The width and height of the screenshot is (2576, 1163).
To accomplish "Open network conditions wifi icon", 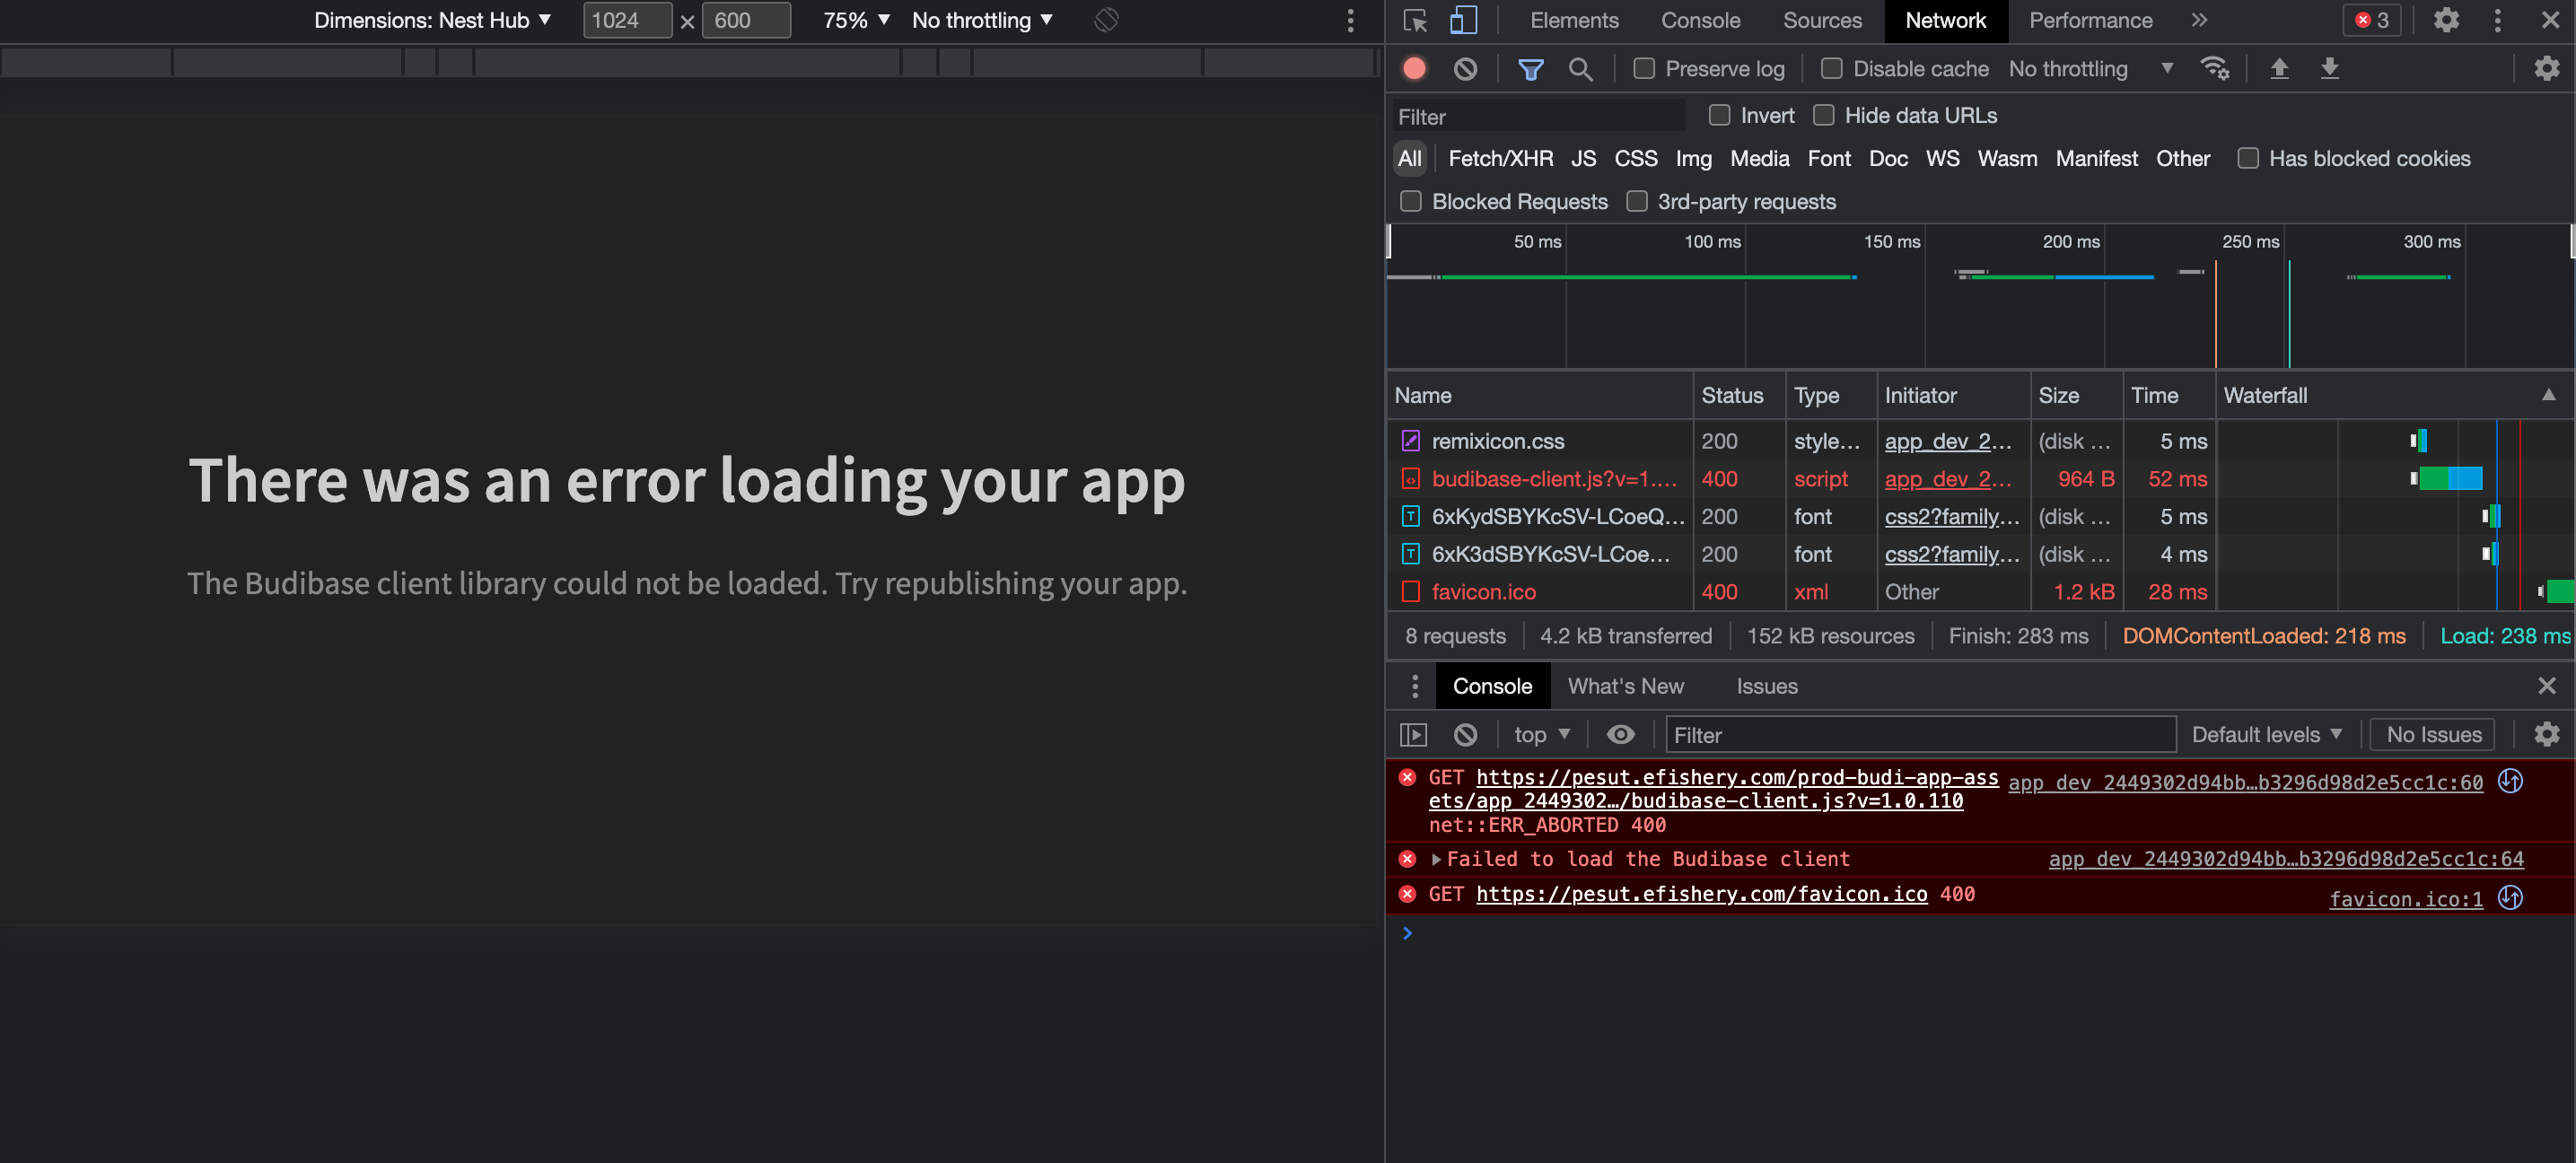I will pos(2214,68).
